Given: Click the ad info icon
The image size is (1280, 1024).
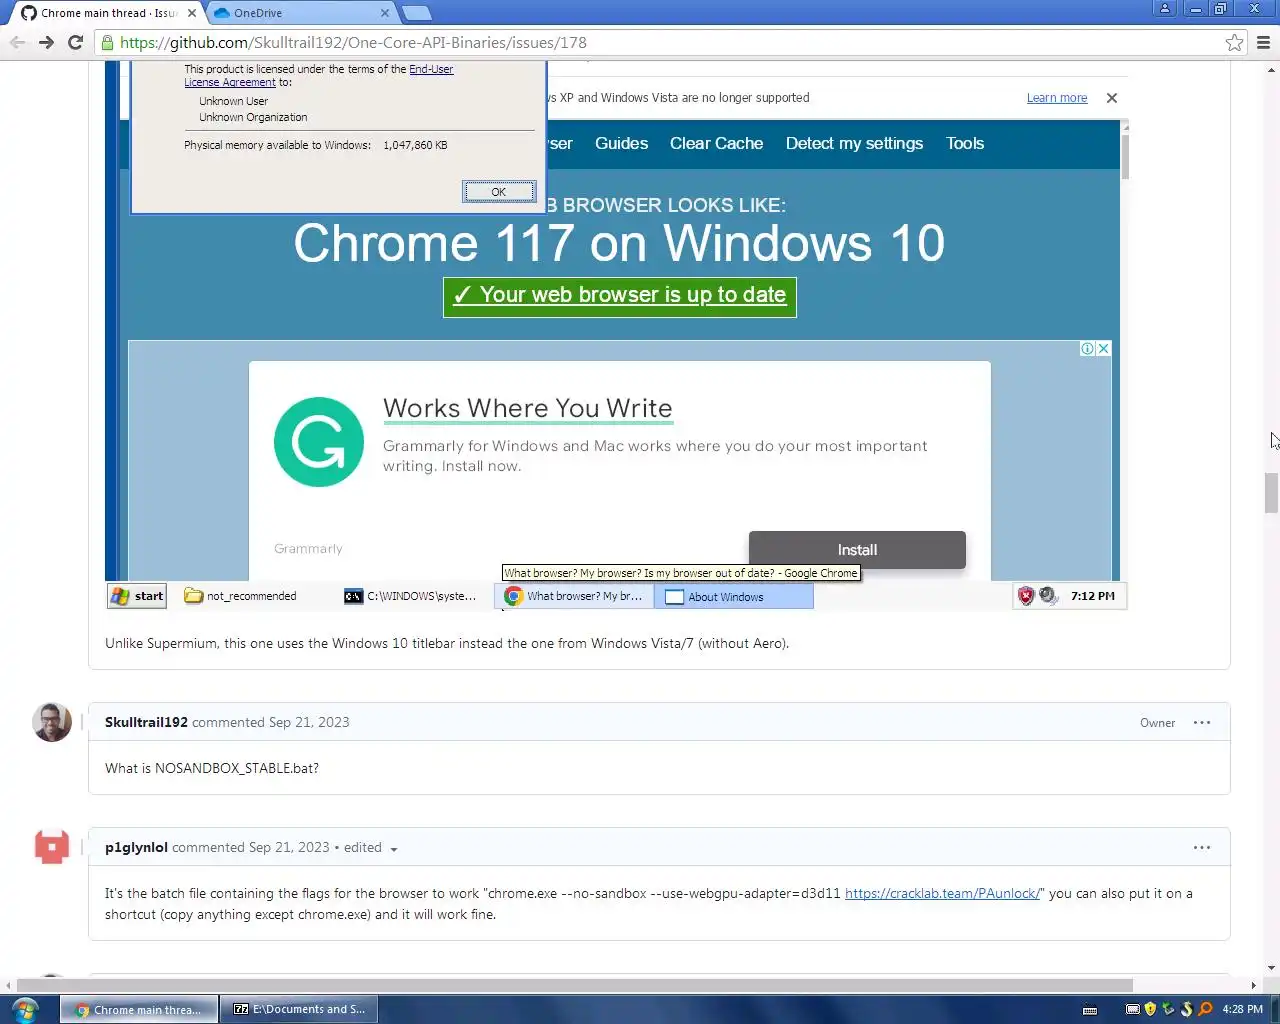Looking at the screenshot, I should tap(1087, 348).
